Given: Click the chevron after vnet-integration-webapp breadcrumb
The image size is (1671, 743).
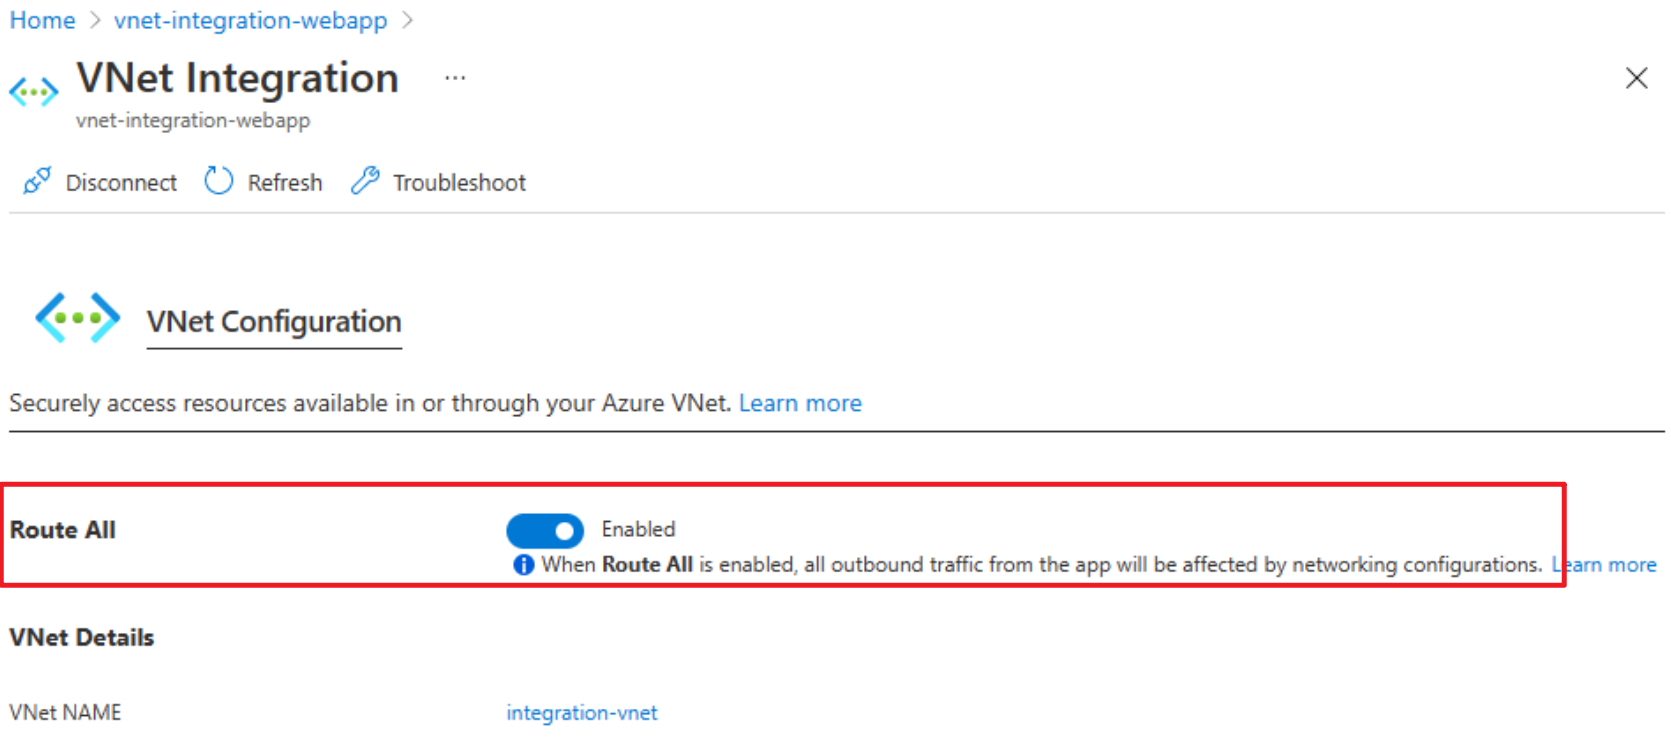Looking at the screenshot, I should (407, 21).
